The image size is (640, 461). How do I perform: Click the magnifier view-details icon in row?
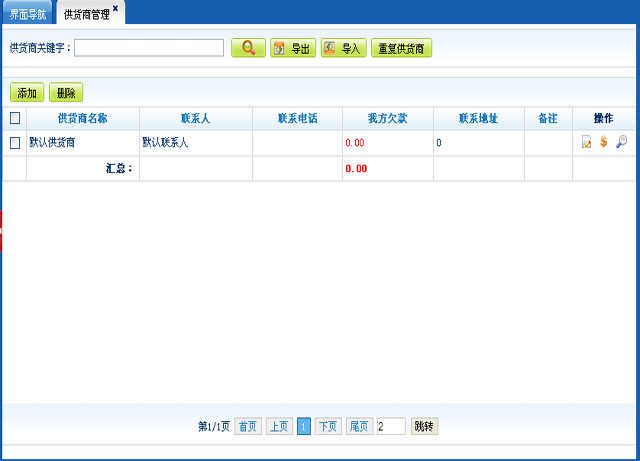(621, 143)
